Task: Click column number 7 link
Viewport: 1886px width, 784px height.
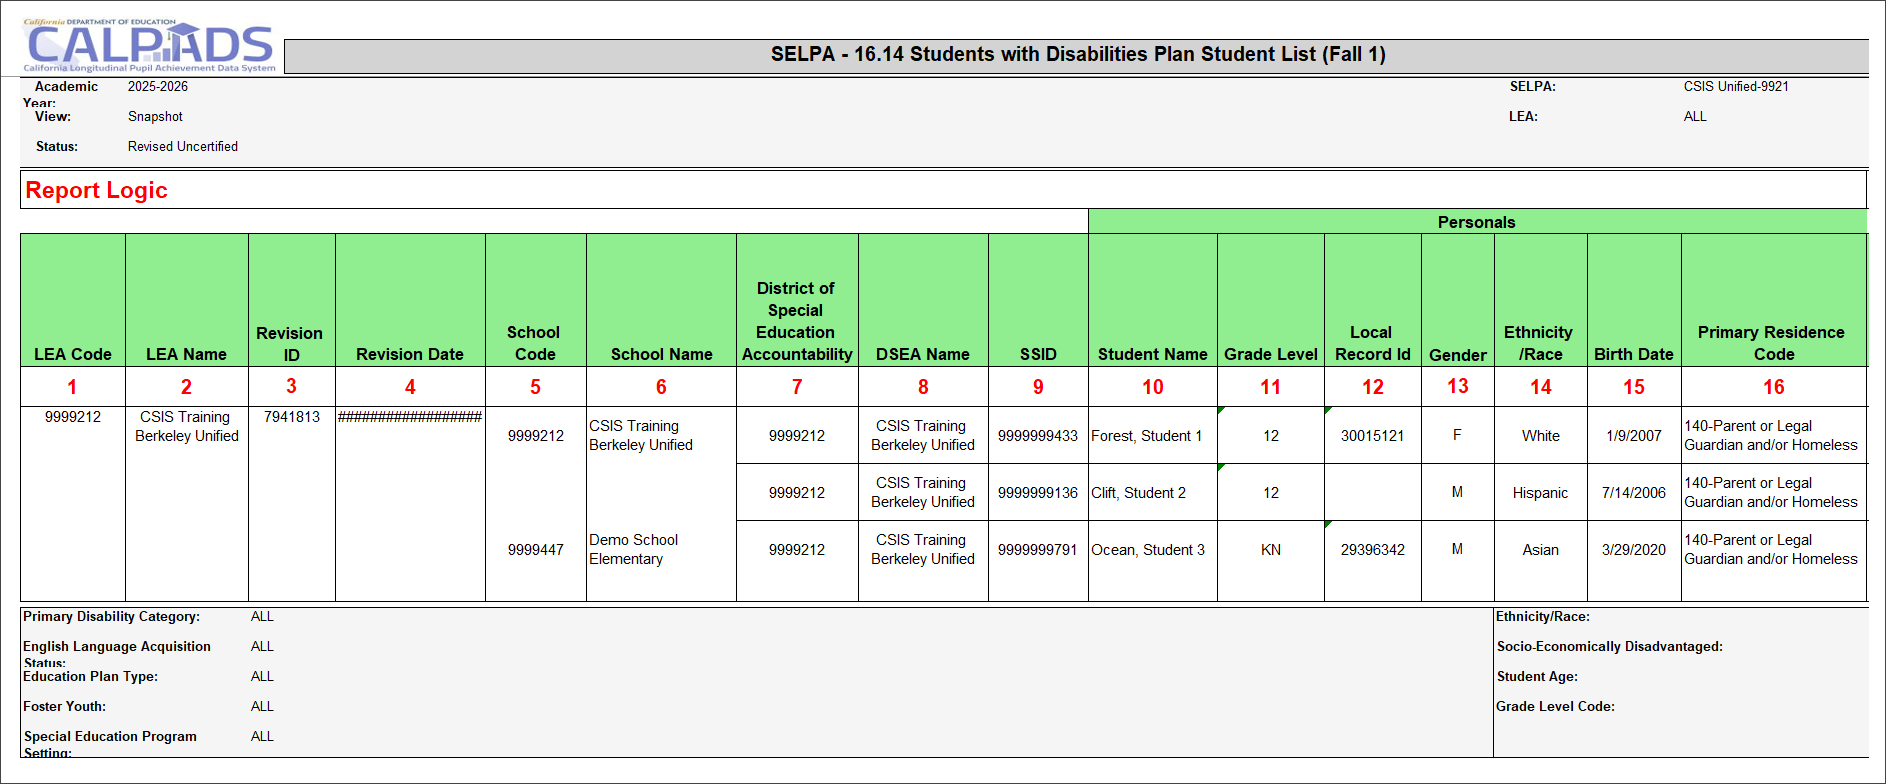Action: pos(797,387)
